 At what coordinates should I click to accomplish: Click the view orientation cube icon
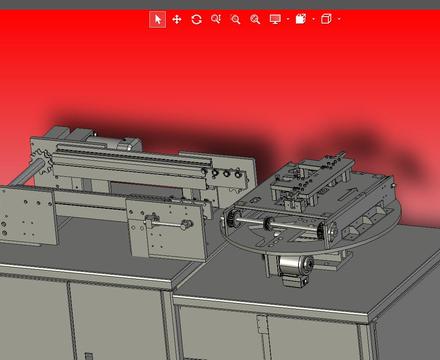click(x=326, y=19)
